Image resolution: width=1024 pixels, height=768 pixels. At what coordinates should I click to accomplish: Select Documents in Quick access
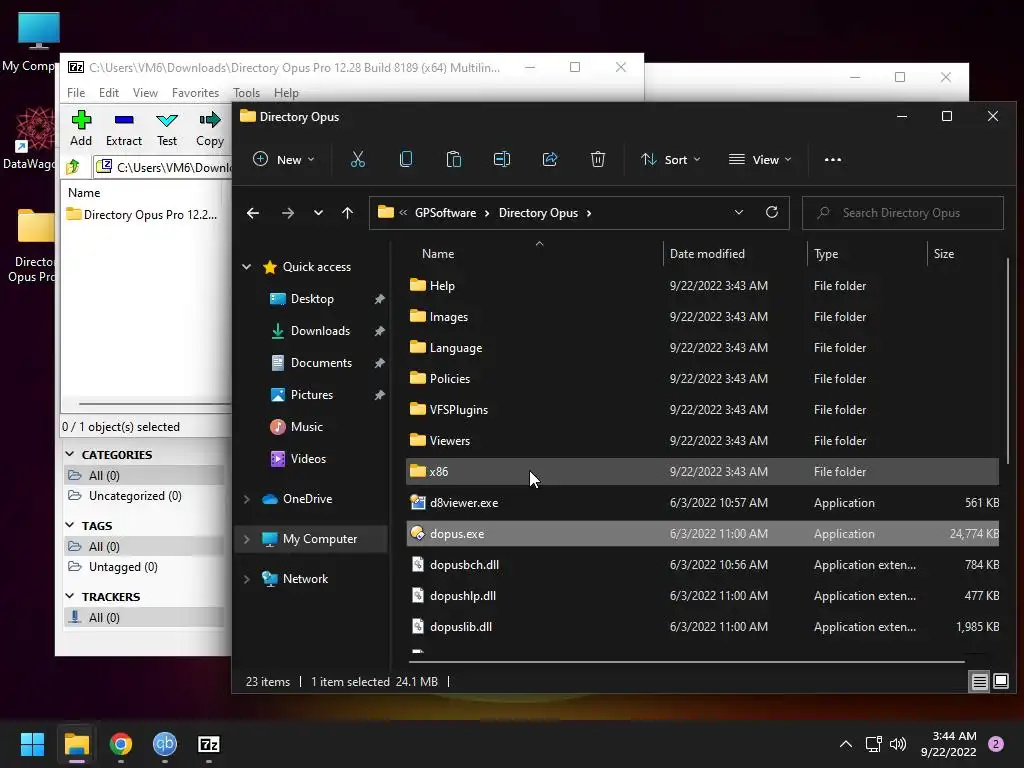[x=321, y=363]
